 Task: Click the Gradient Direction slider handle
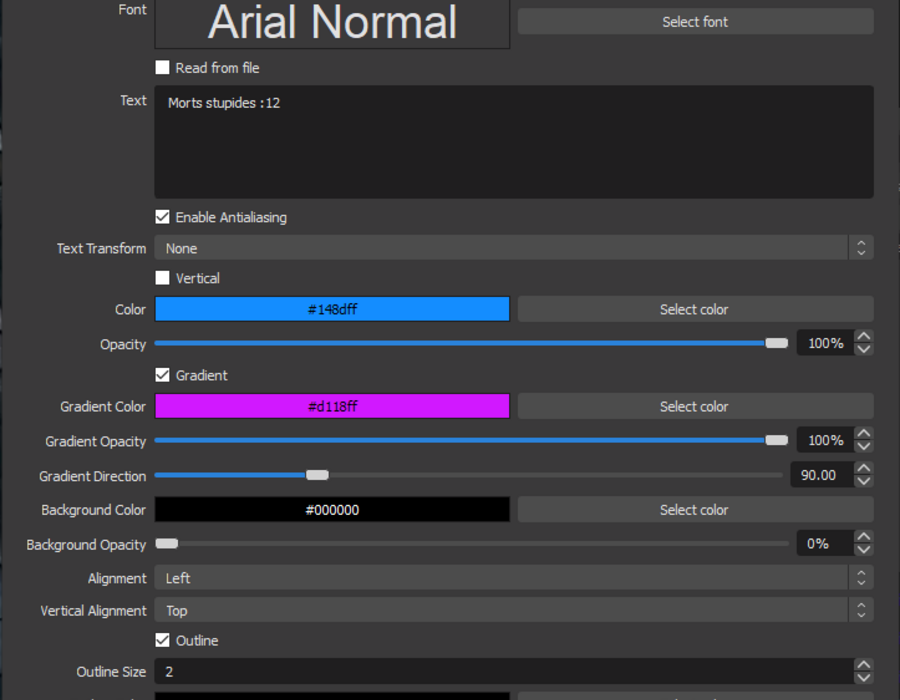click(x=317, y=475)
